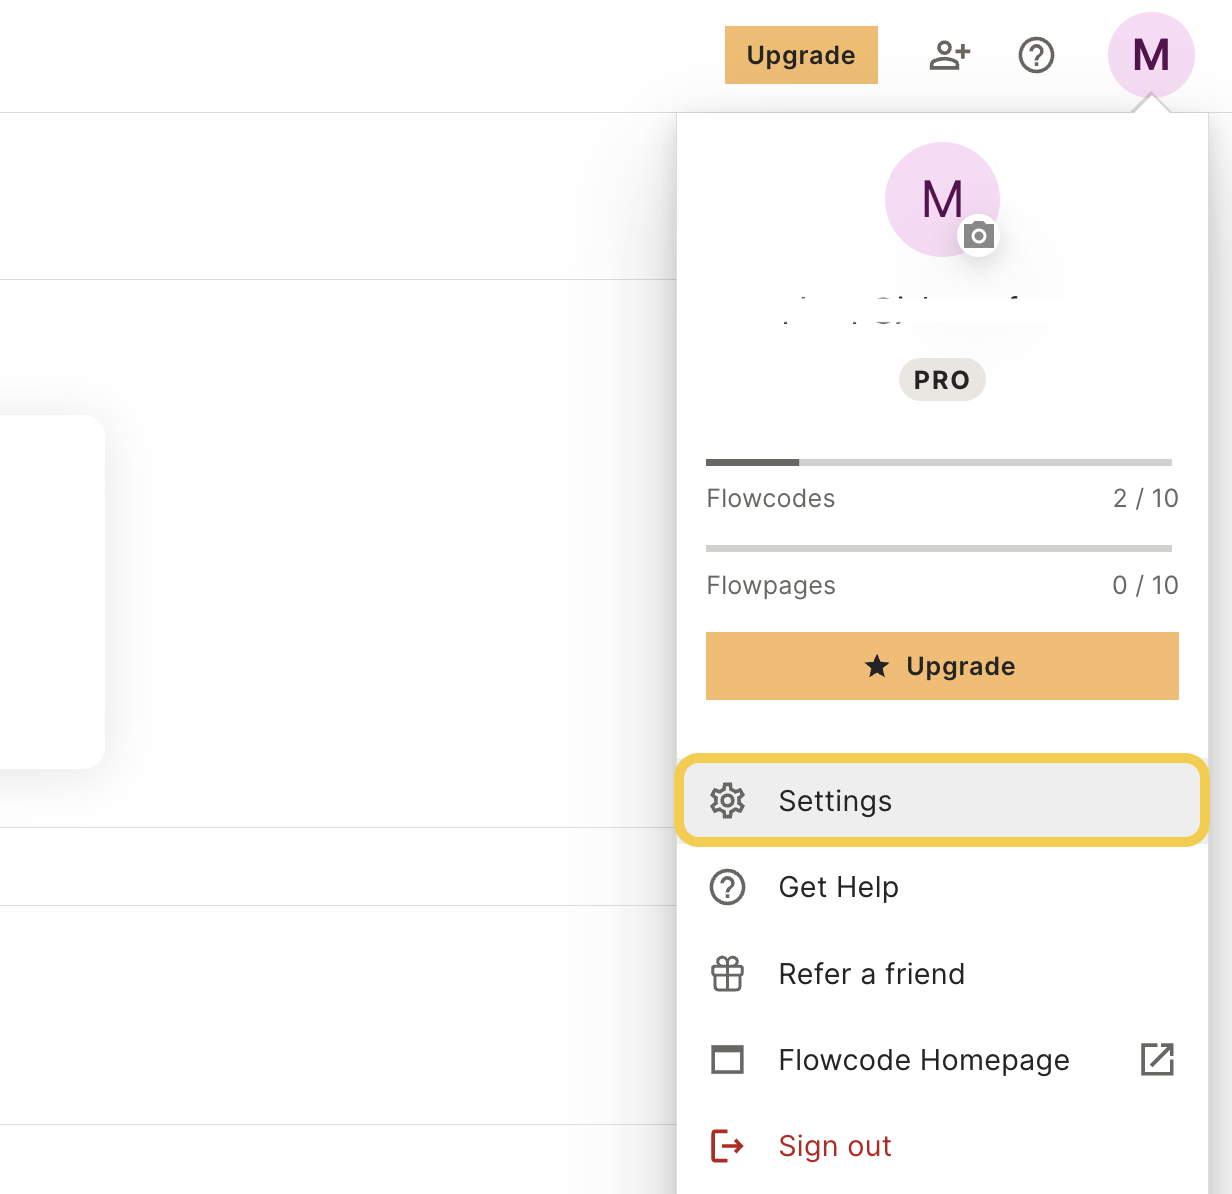
Task: Click the external link arrow icon
Action: pyautogui.click(x=1157, y=1059)
